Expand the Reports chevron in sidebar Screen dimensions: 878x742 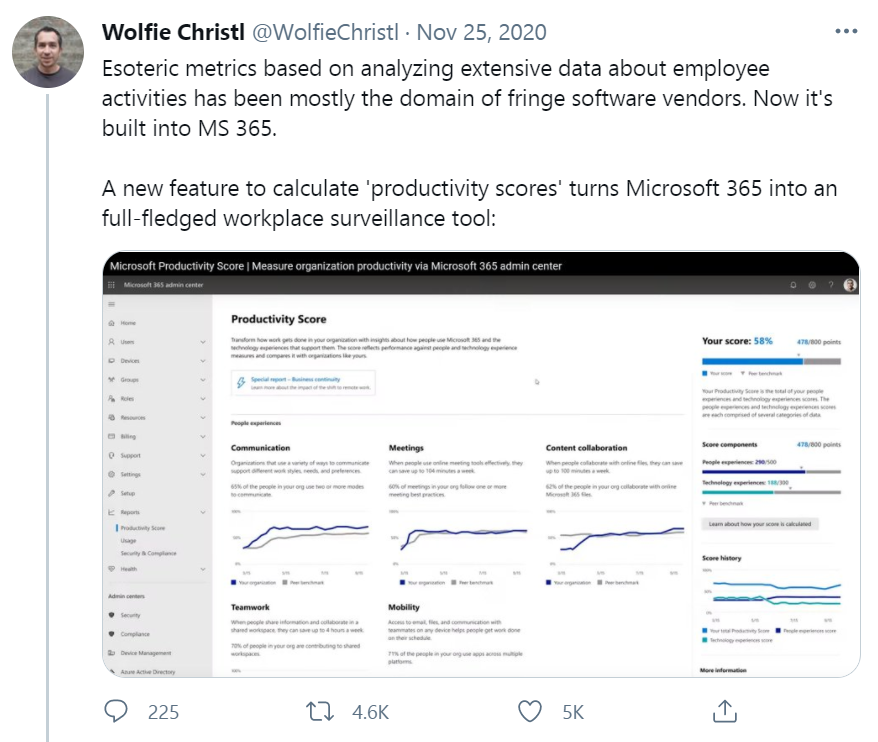[203, 512]
